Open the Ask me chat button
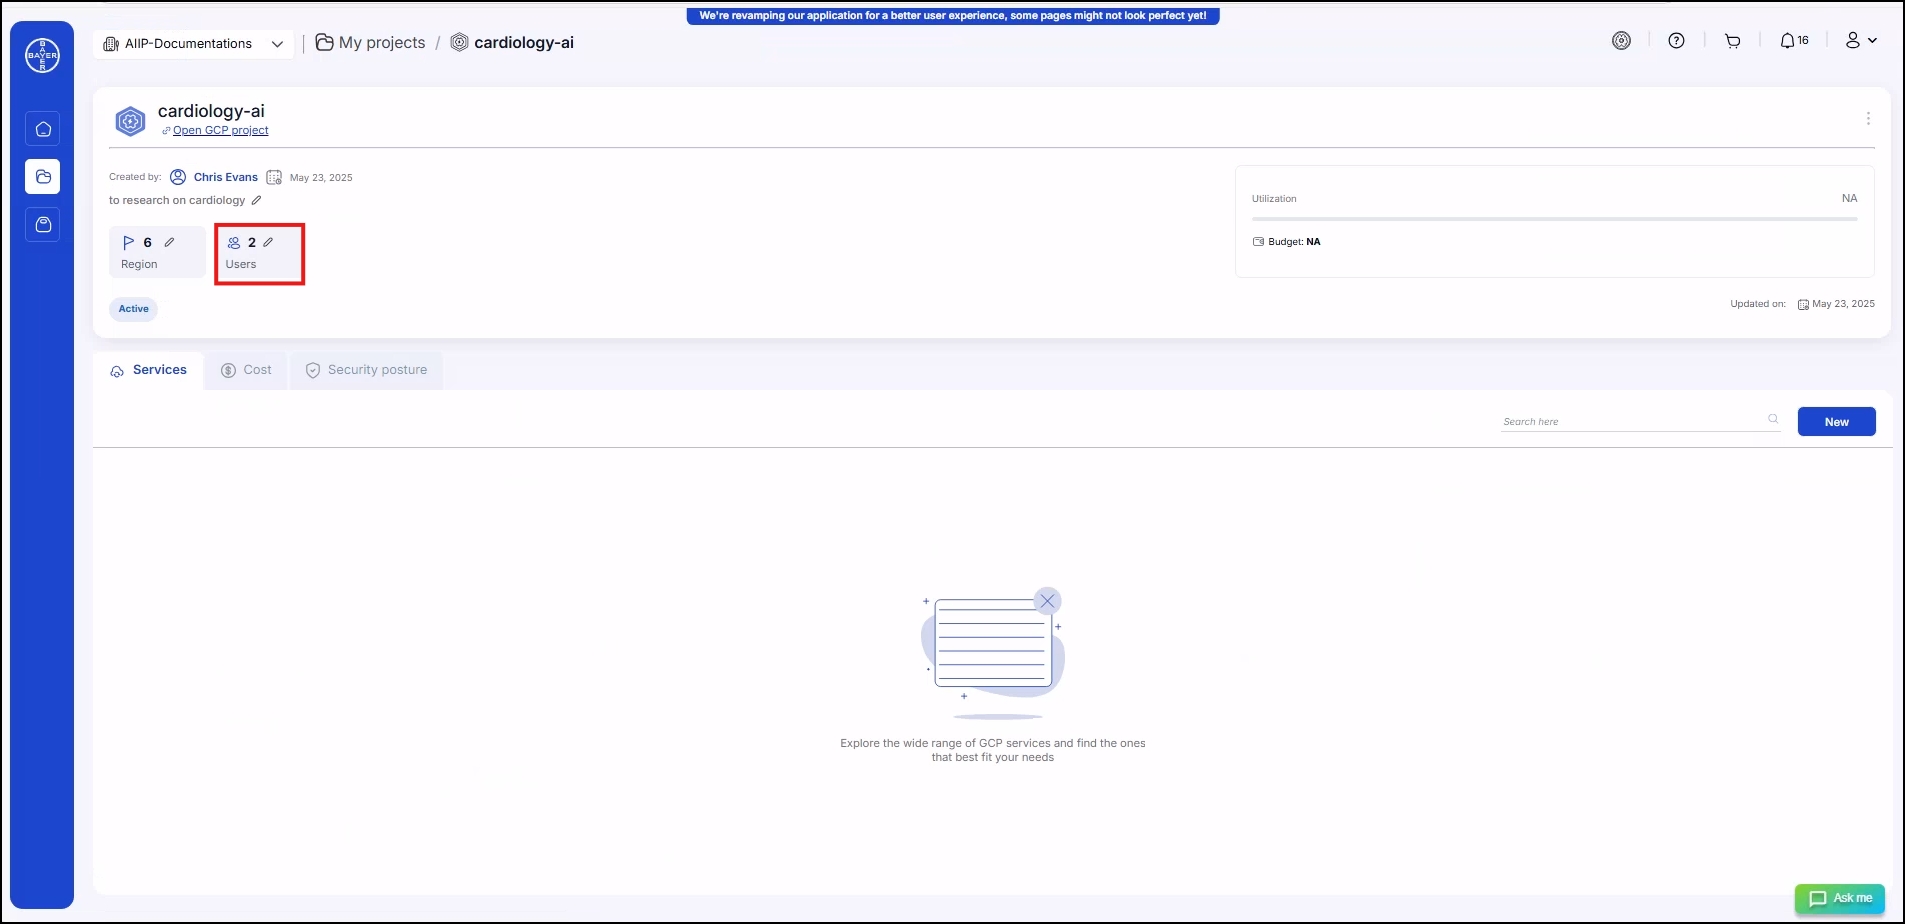Image resolution: width=1905 pixels, height=924 pixels. click(x=1840, y=898)
